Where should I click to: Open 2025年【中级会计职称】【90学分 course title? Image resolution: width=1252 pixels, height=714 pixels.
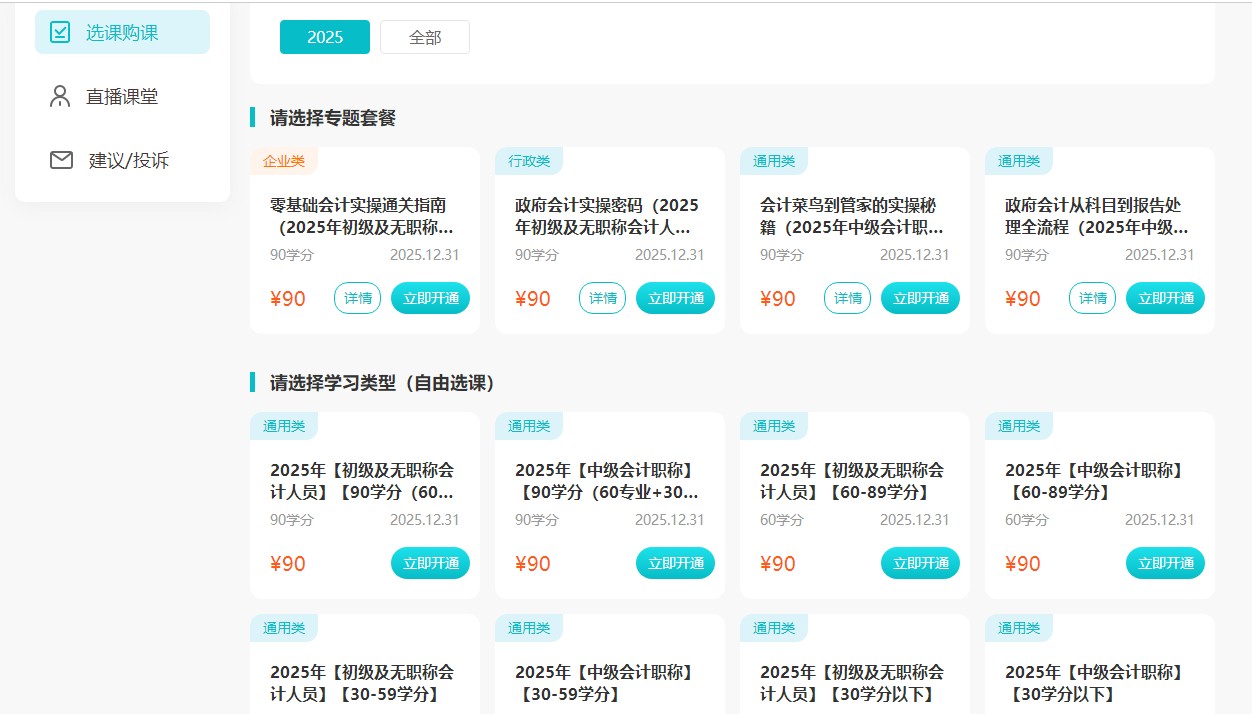607,481
